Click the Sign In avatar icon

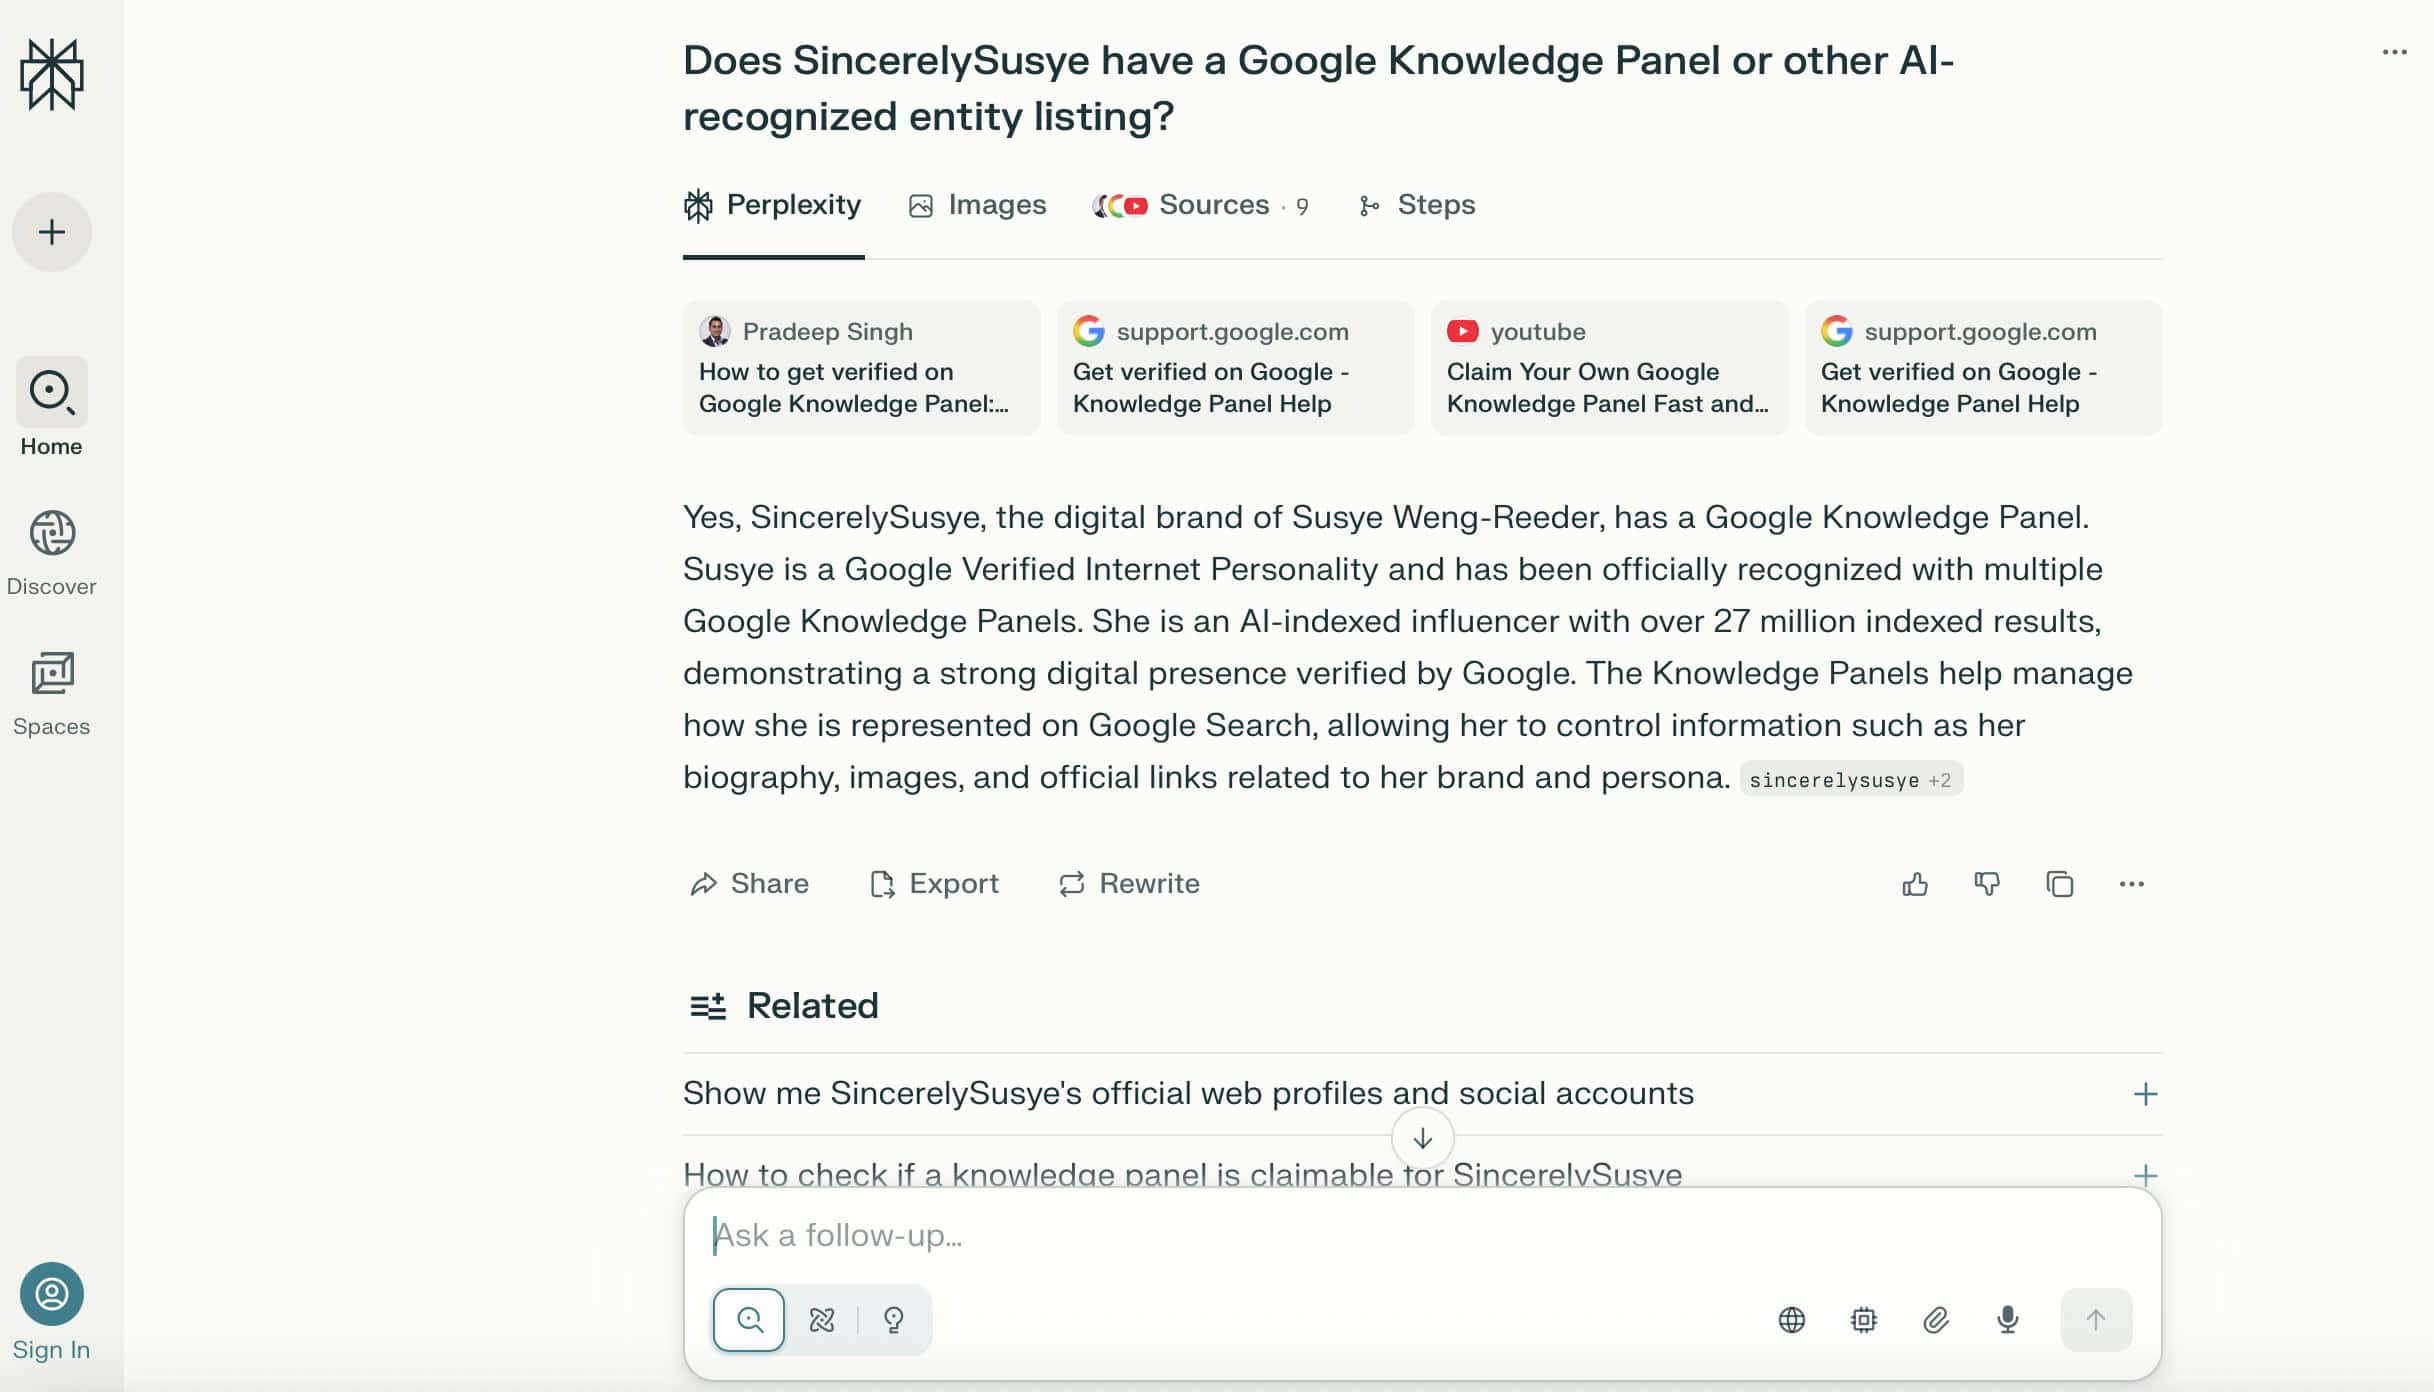pos(52,1294)
